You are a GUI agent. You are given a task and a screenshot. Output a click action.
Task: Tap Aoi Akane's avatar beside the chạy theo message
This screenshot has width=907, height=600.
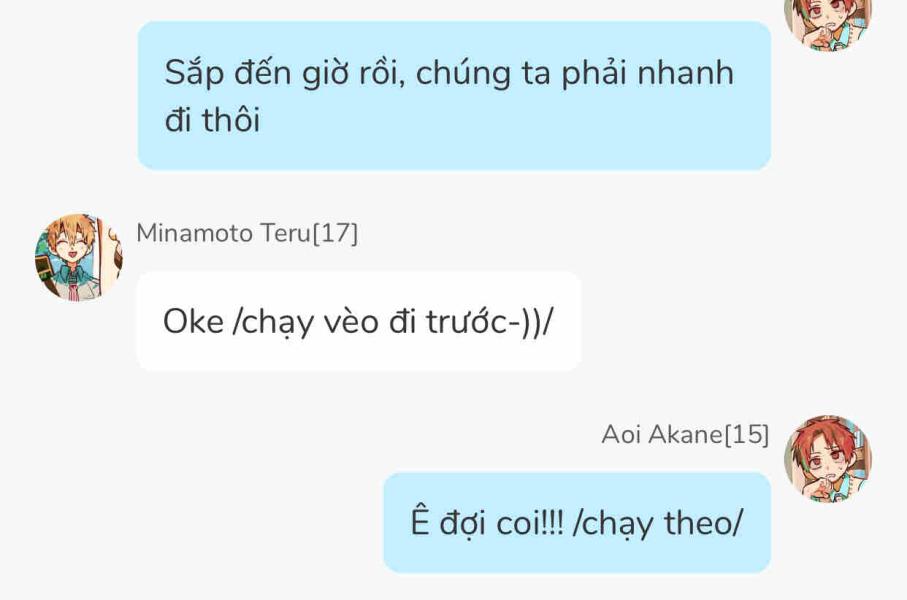pos(828,458)
